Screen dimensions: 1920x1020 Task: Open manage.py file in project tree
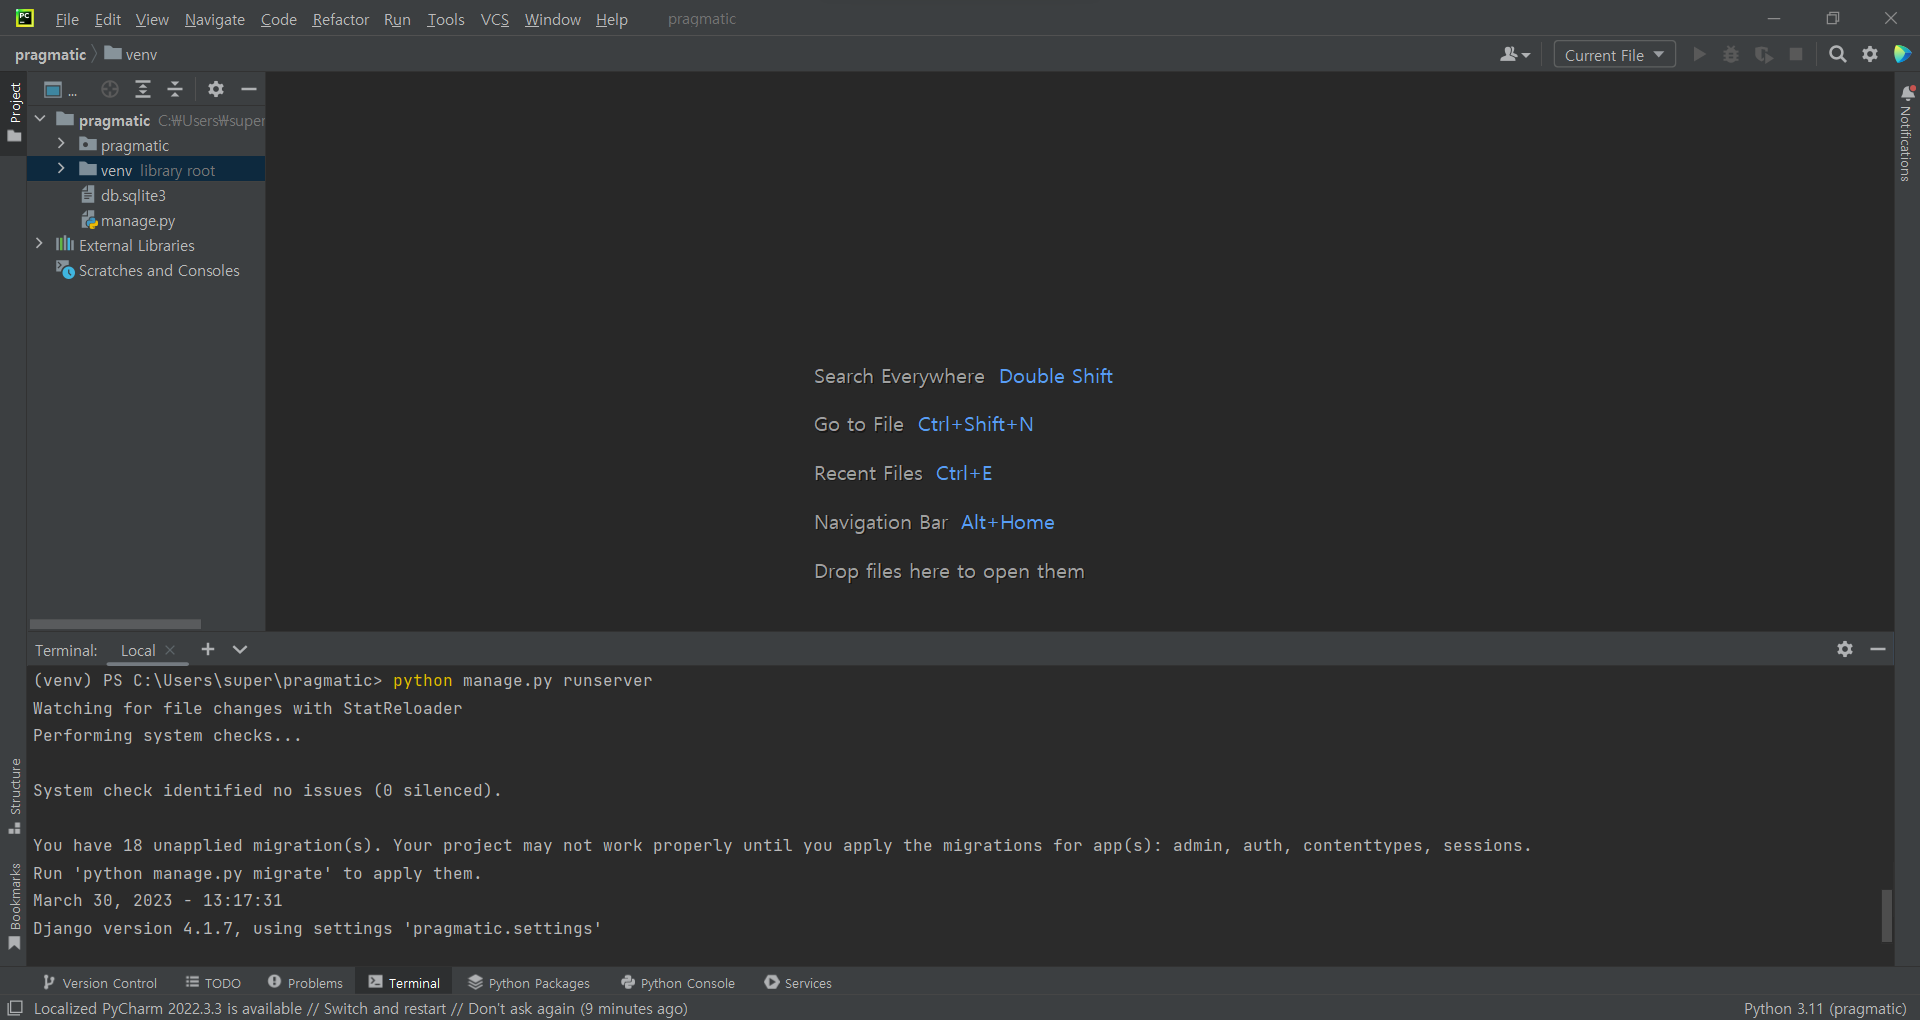(138, 220)
